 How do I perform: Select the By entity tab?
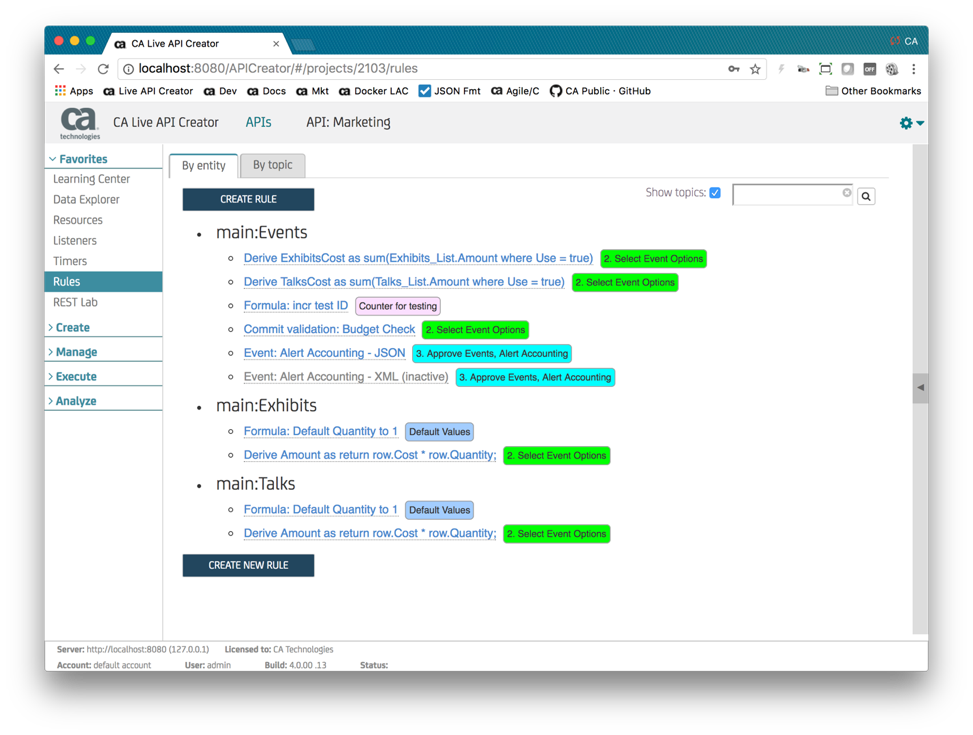[x=204, y=166]
